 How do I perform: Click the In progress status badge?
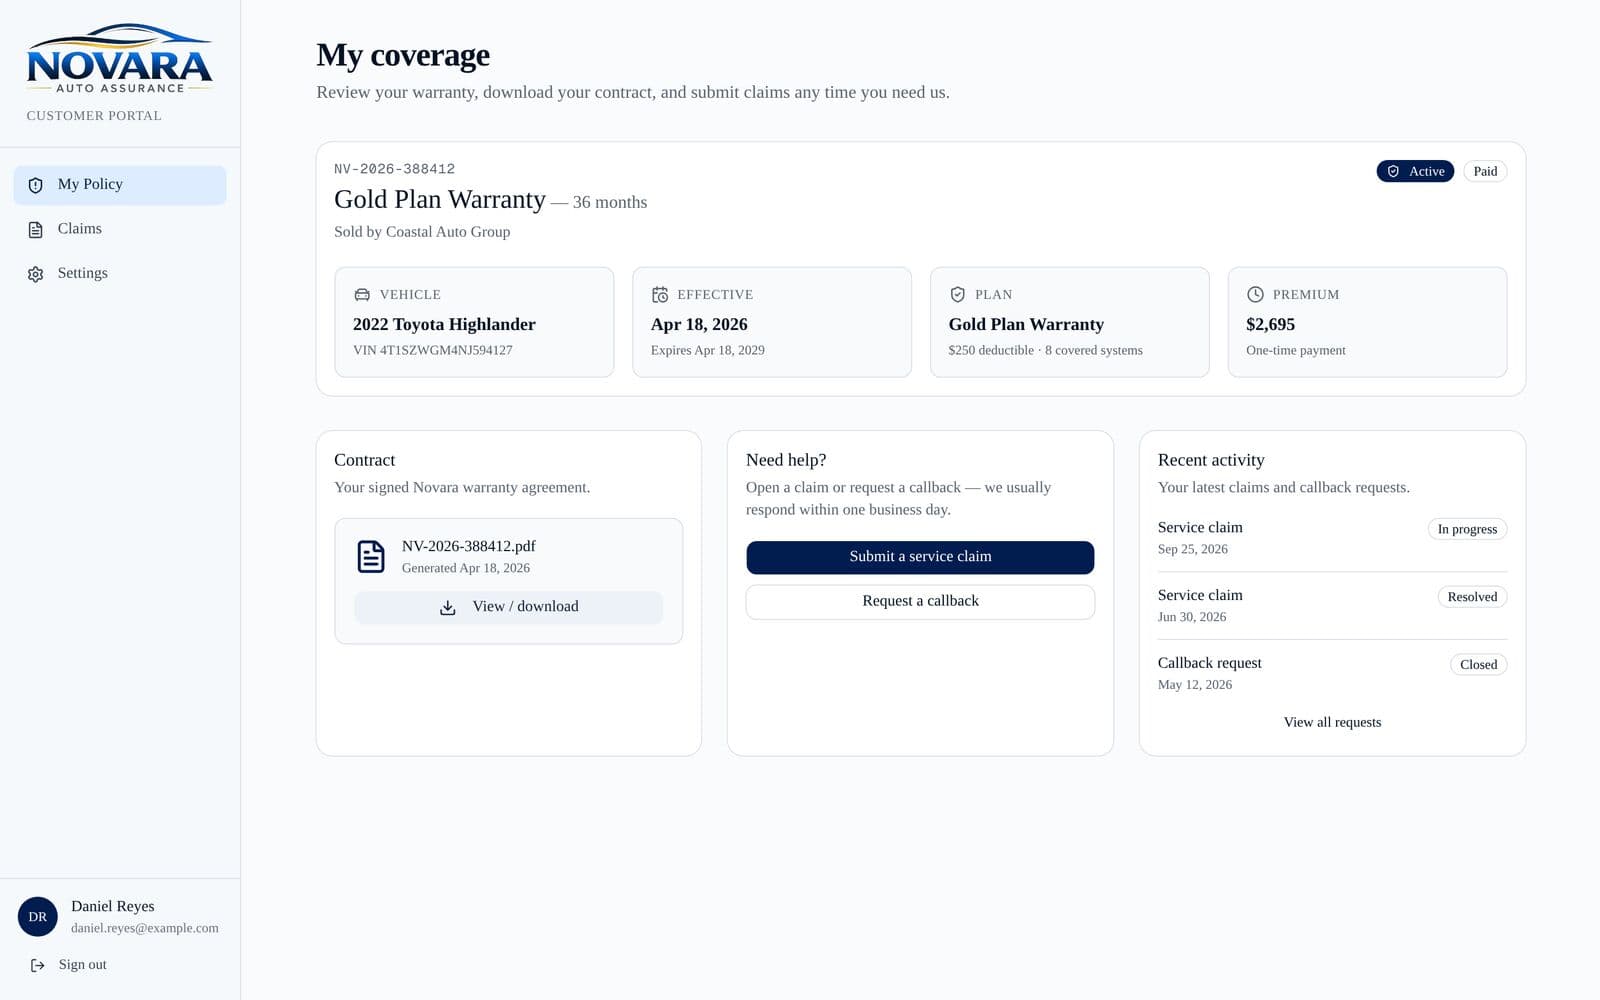click(x=1467, y=530)
